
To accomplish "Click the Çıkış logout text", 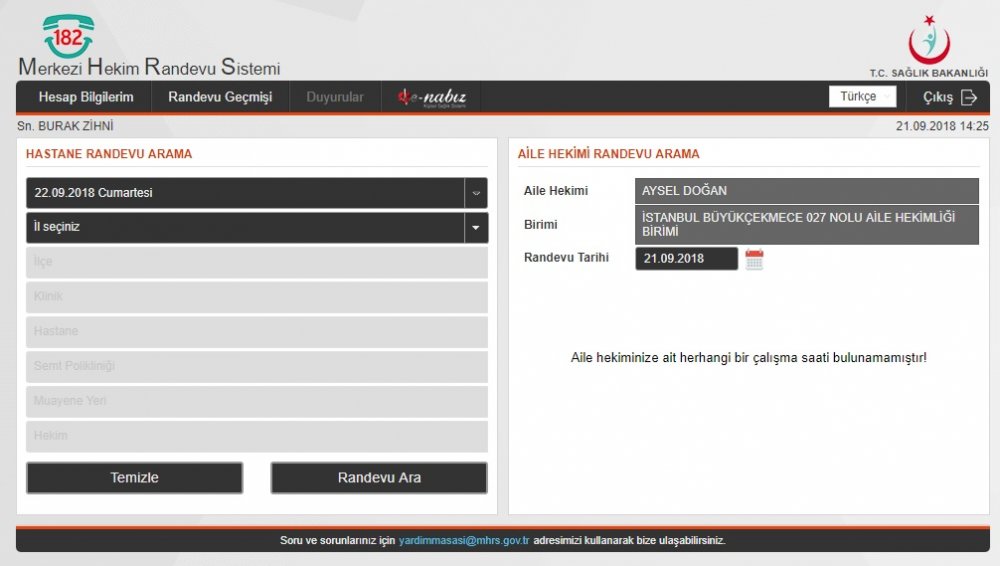I will pyautogui.click(x=938, y=97).
